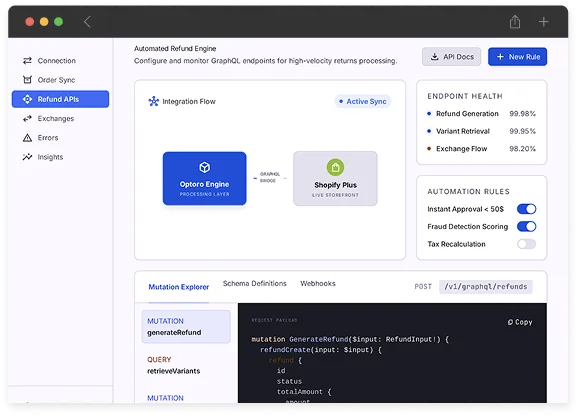The height and width of the screenshot is (416, 579).
Task: Disable Instant Approval < 50$ toggle
Action: (527, 209)
